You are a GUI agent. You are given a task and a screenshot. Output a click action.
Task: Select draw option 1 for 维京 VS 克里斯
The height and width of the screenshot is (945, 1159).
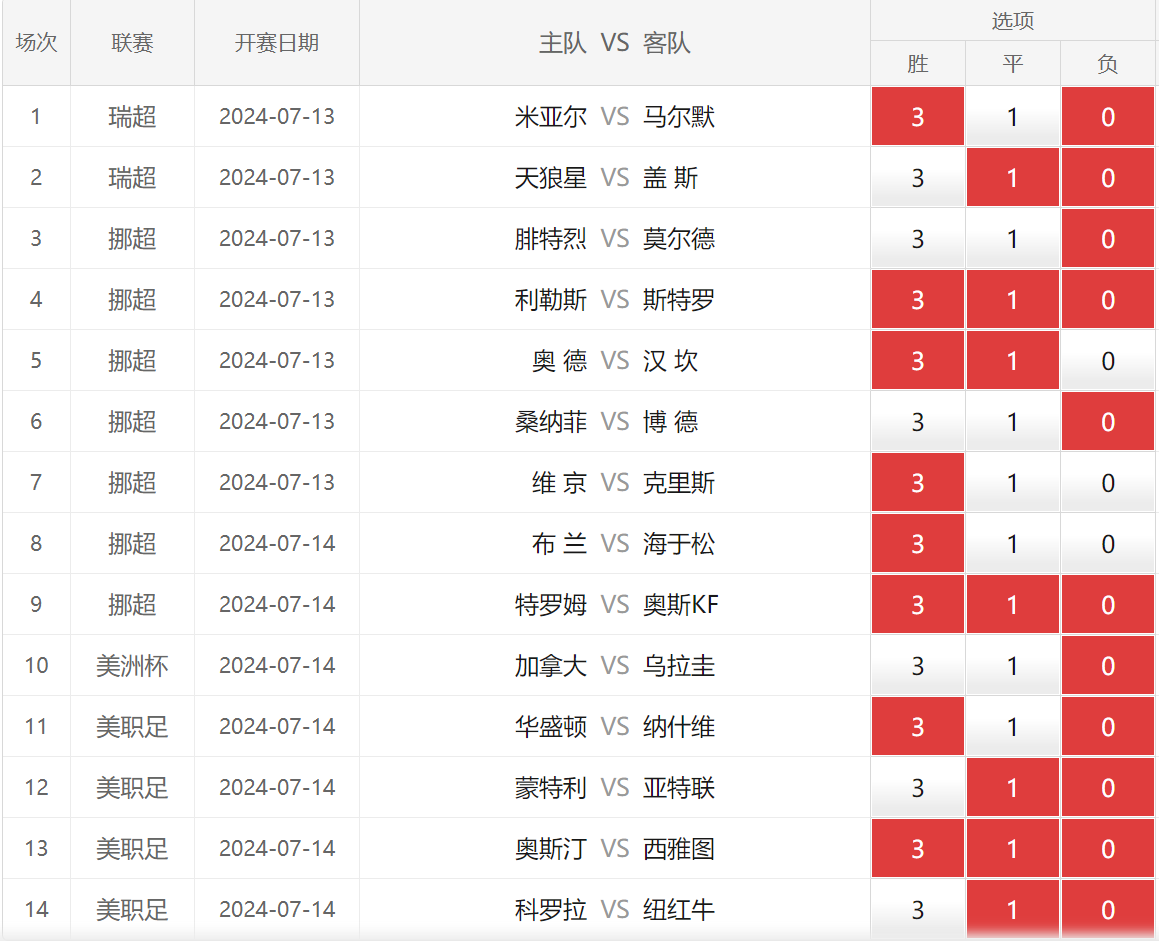[1013, 482]
